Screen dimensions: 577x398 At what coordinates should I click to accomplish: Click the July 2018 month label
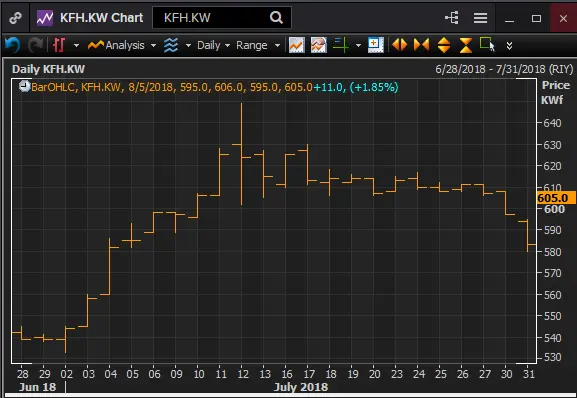(301, 387)
